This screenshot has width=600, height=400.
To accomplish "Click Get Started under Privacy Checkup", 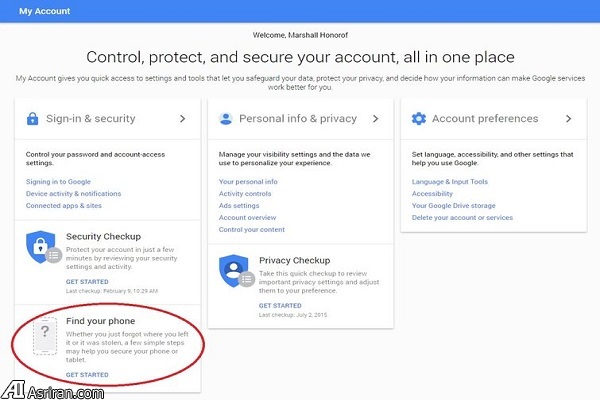I will pos(279,305).
